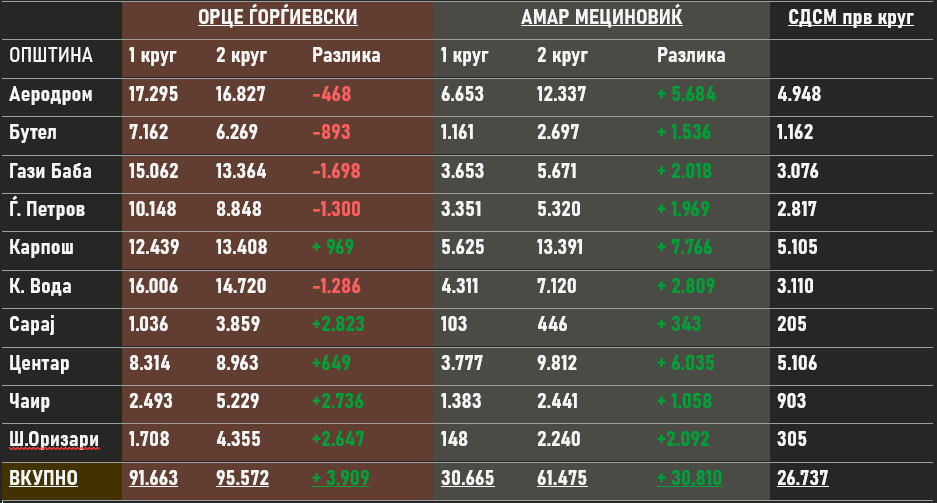Click the Чаир municipality label
This screenshot has width=937, height=503.
coord(29,401)
